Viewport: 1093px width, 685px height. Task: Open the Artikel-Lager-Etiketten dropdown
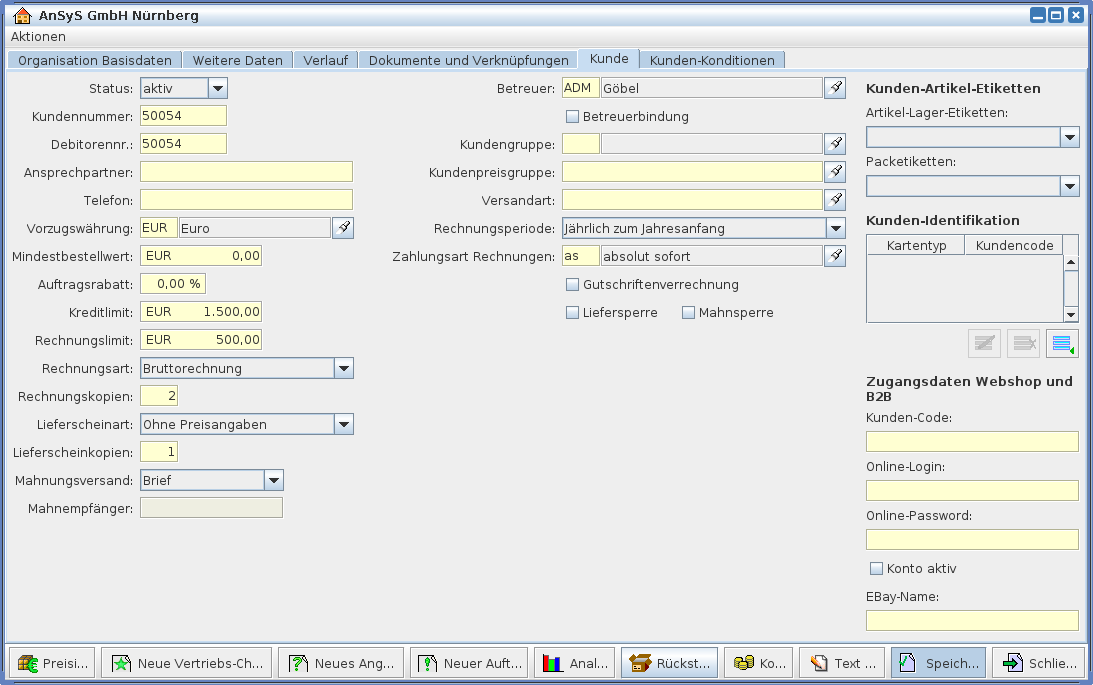pos(1069,137)
